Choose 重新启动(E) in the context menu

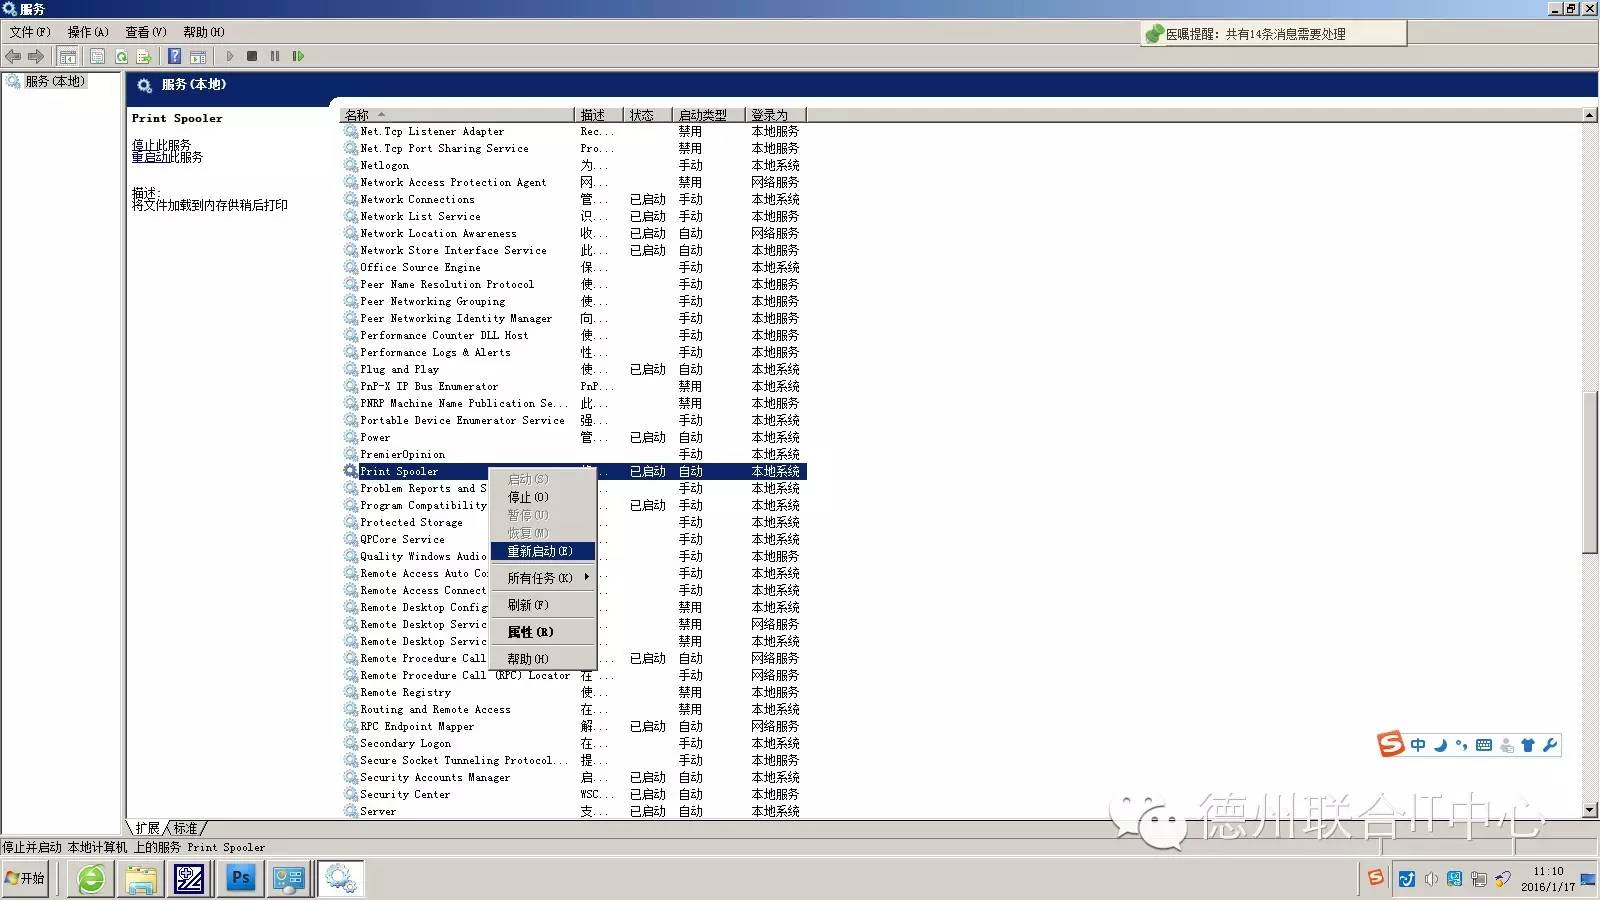[543, 551]
